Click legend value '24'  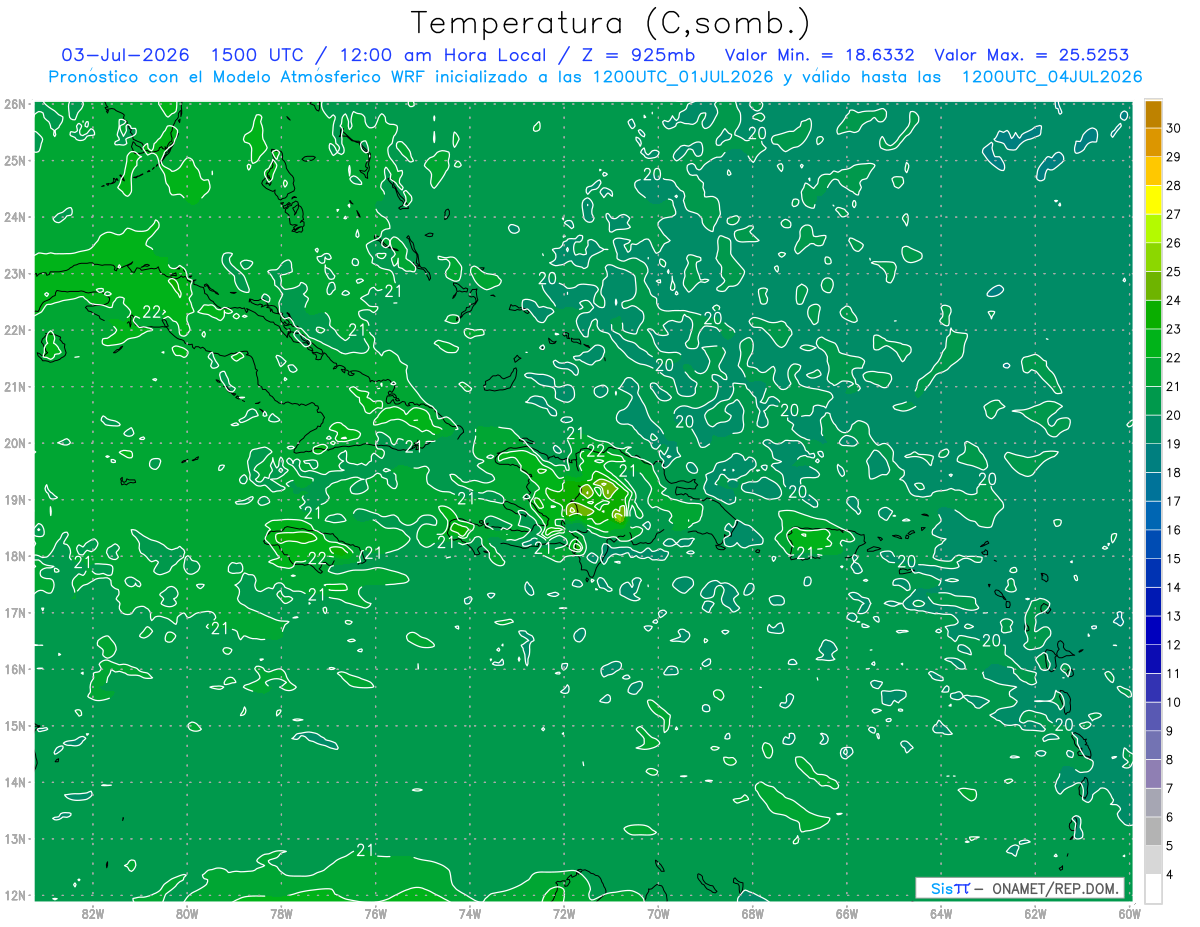[x=1174, y=301]
